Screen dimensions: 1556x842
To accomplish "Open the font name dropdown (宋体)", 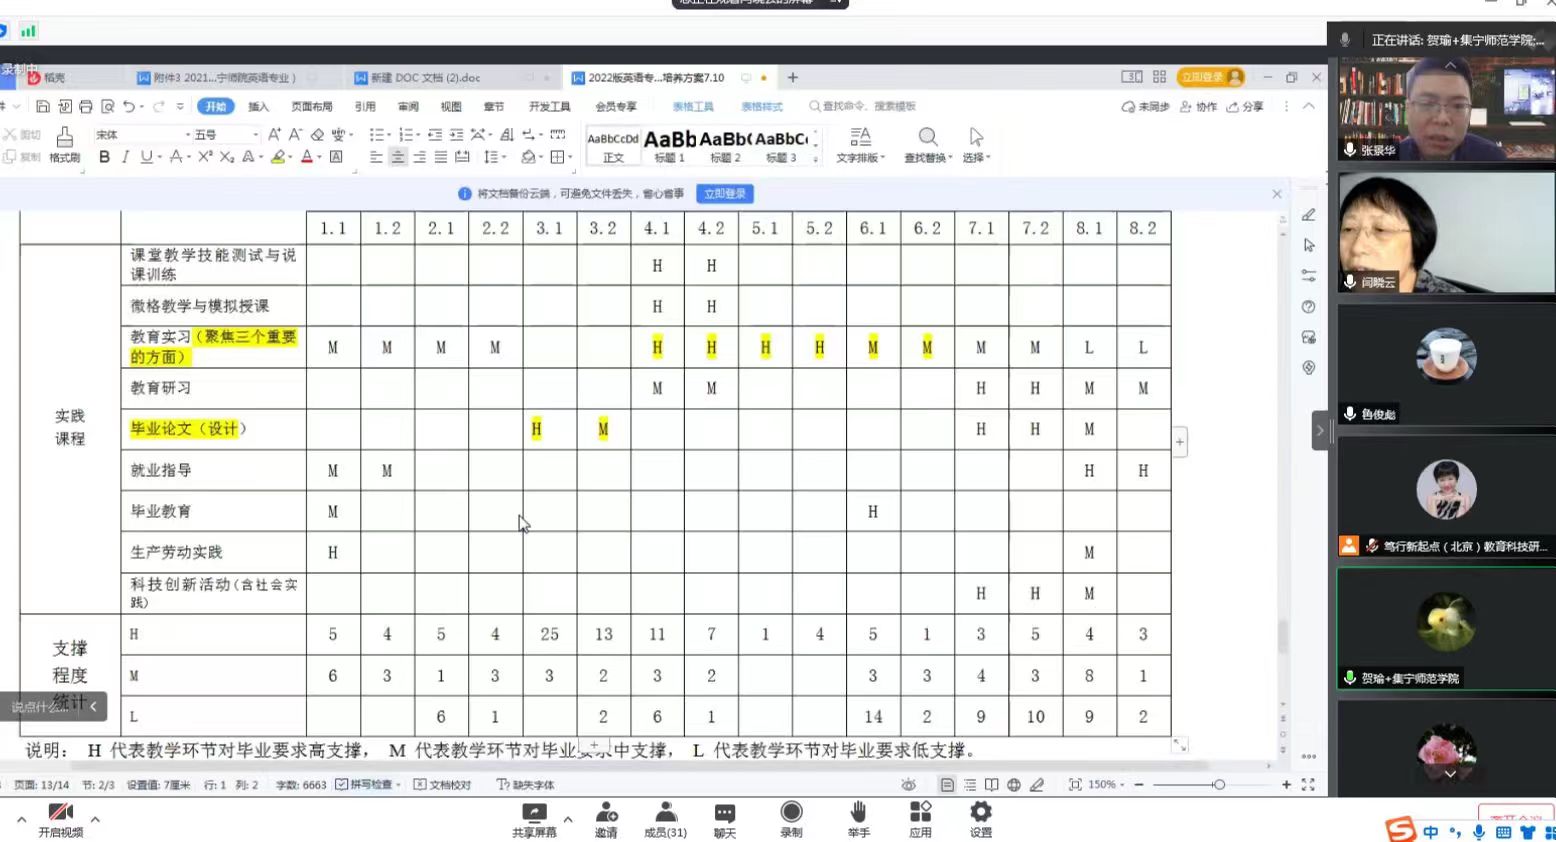I will pos(140,134).
